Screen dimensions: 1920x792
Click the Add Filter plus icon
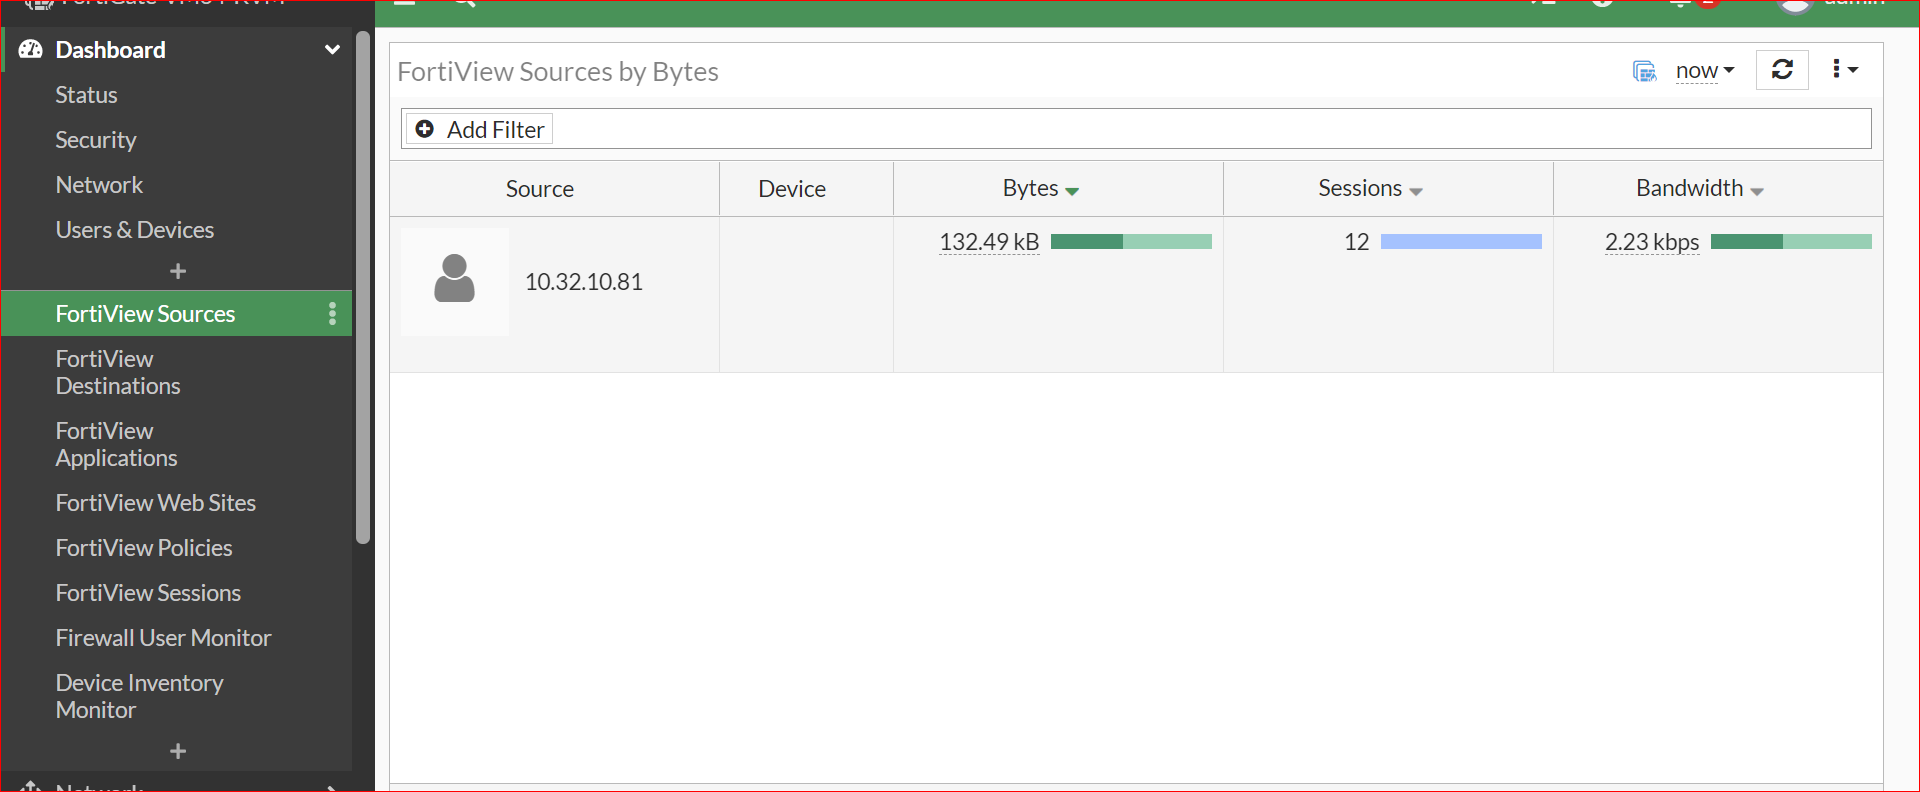[x=425, y=129]
